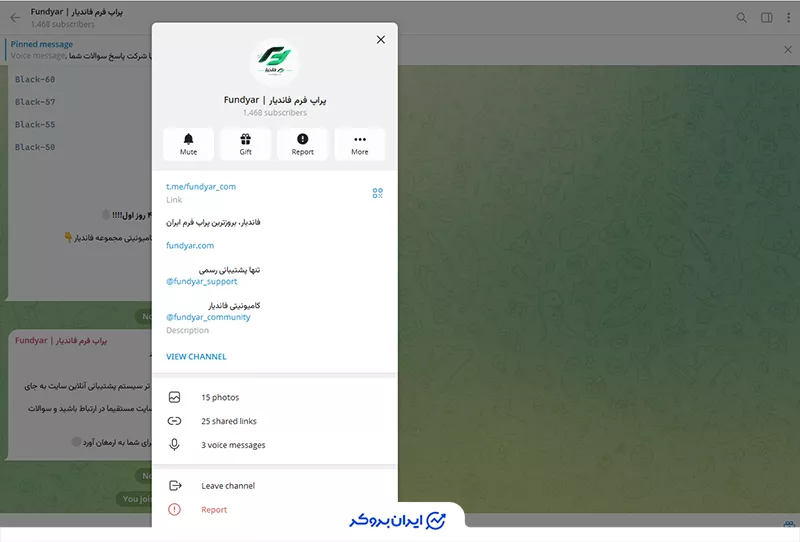
Task: Click the Black-50 text in chat
Action: [x=35, y=146]
